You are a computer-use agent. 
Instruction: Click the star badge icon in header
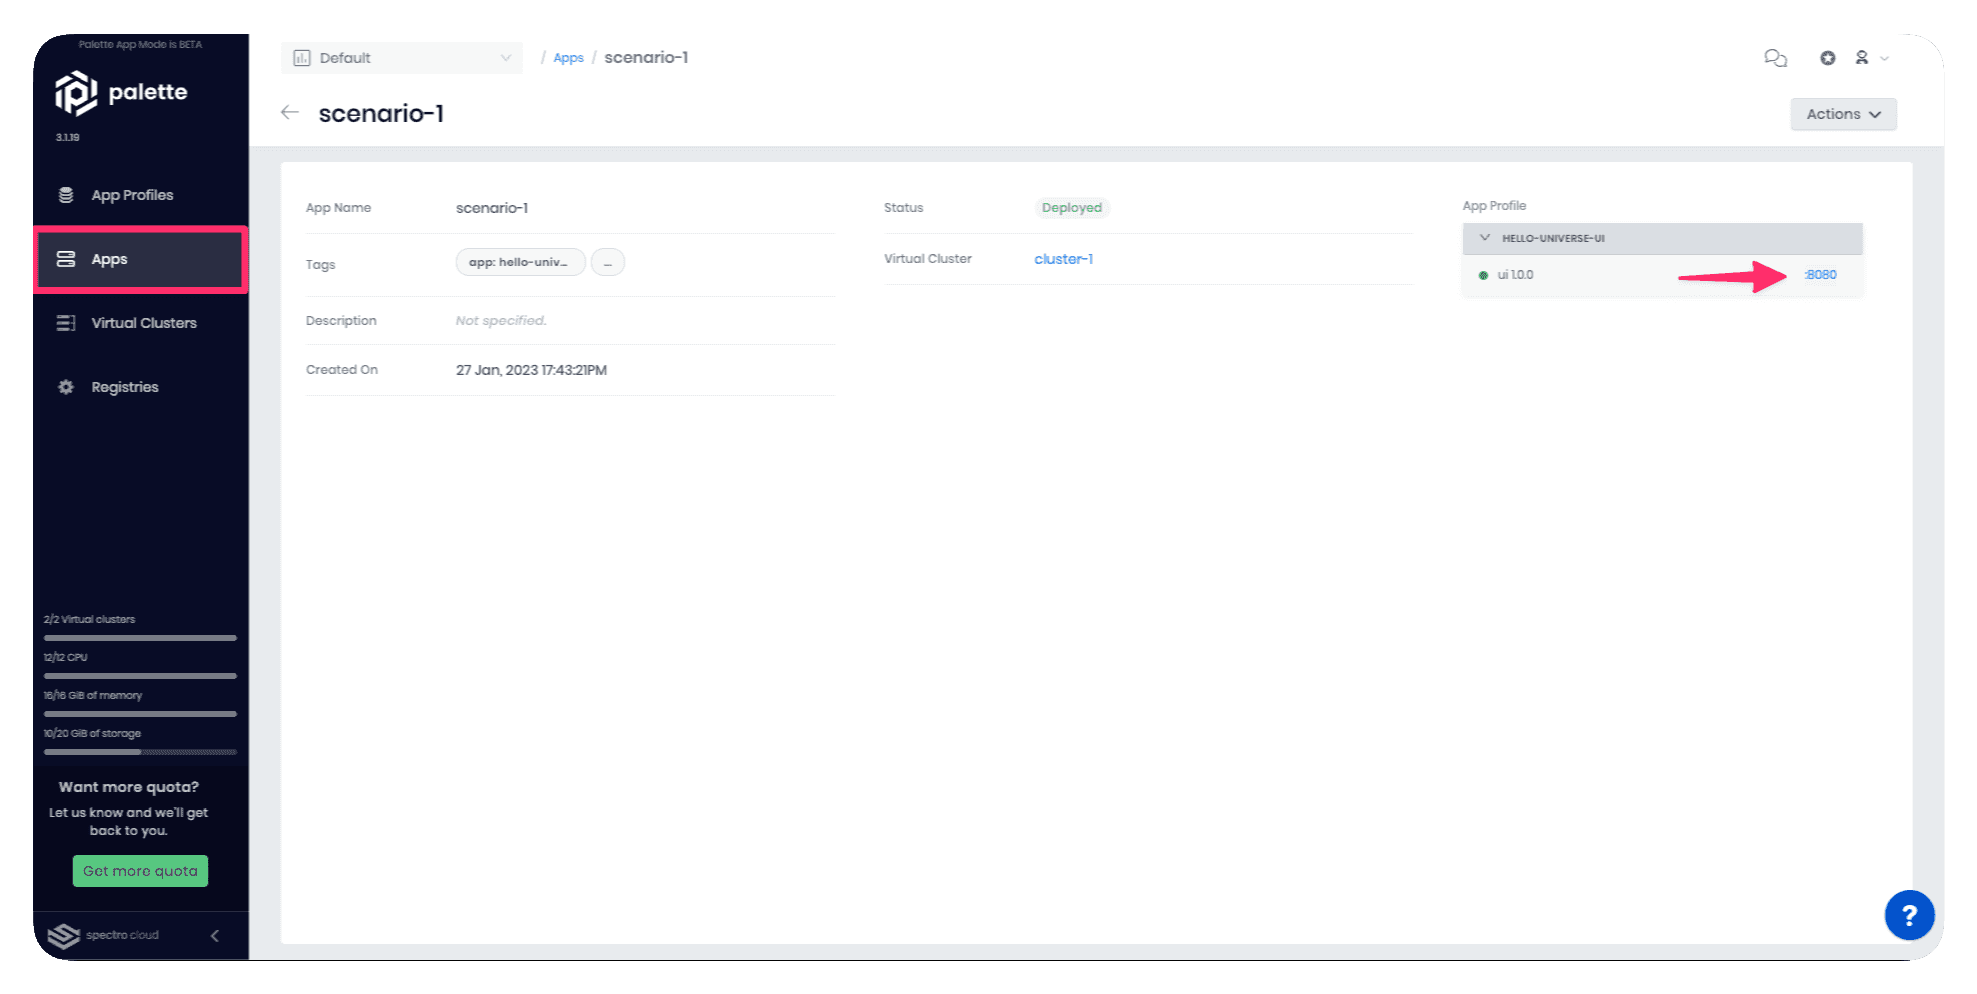(1827, 58)
